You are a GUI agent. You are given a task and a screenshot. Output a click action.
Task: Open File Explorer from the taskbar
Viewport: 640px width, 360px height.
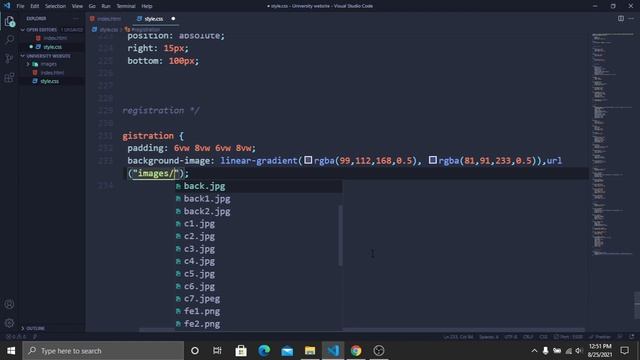(310, 351)
